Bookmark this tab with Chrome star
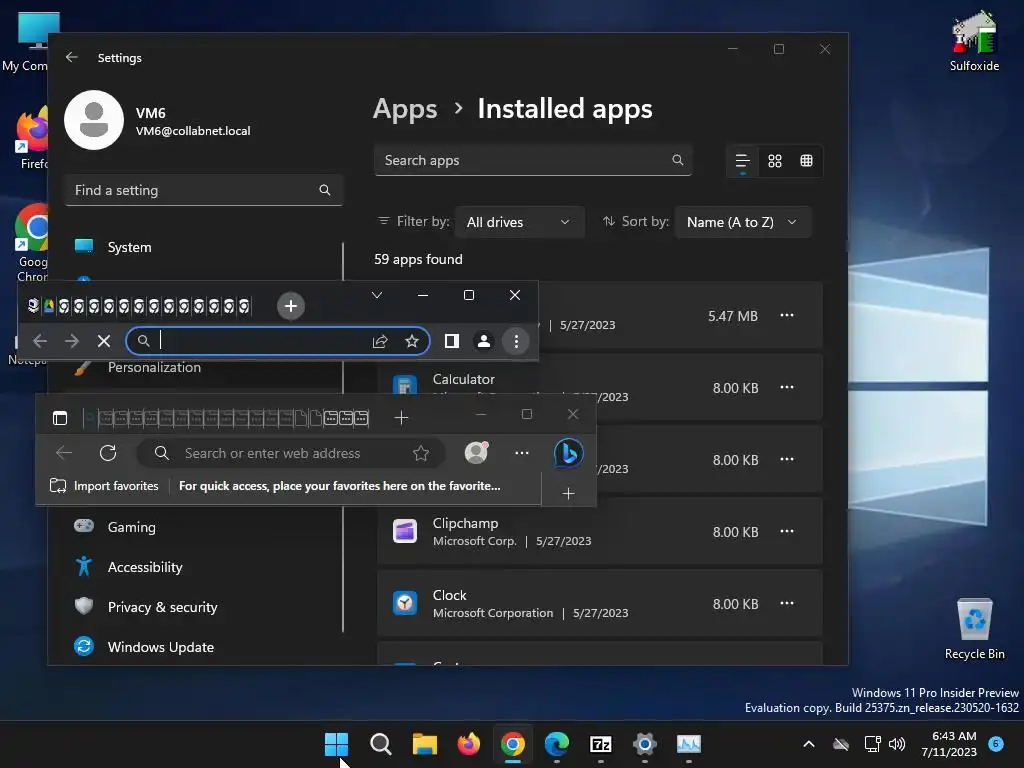The width and height of the screenshot is (1024, 768). coord(411,341)
